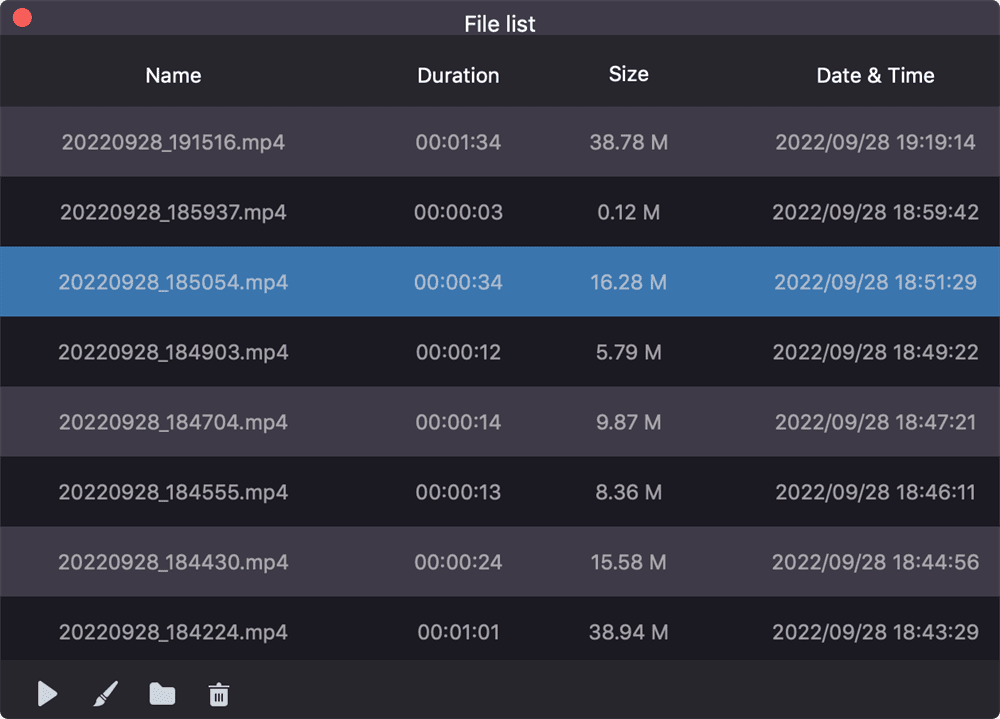Select the file 20220928_184555.mp4
Viewport: 1000px width, 719px height.
172,491
